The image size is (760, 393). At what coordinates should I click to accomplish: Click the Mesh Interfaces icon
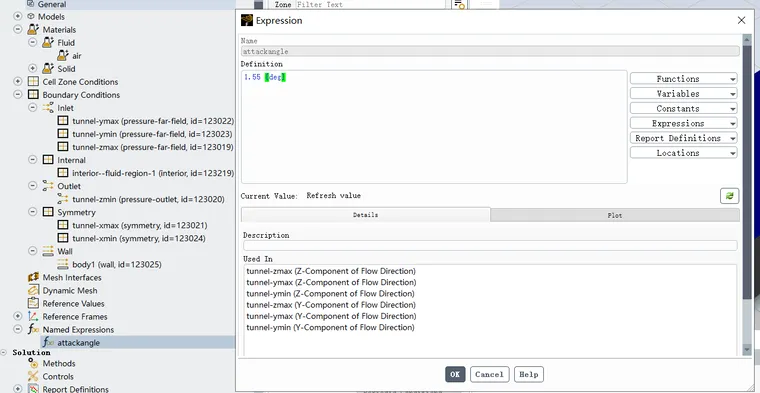tap(33, 277)
